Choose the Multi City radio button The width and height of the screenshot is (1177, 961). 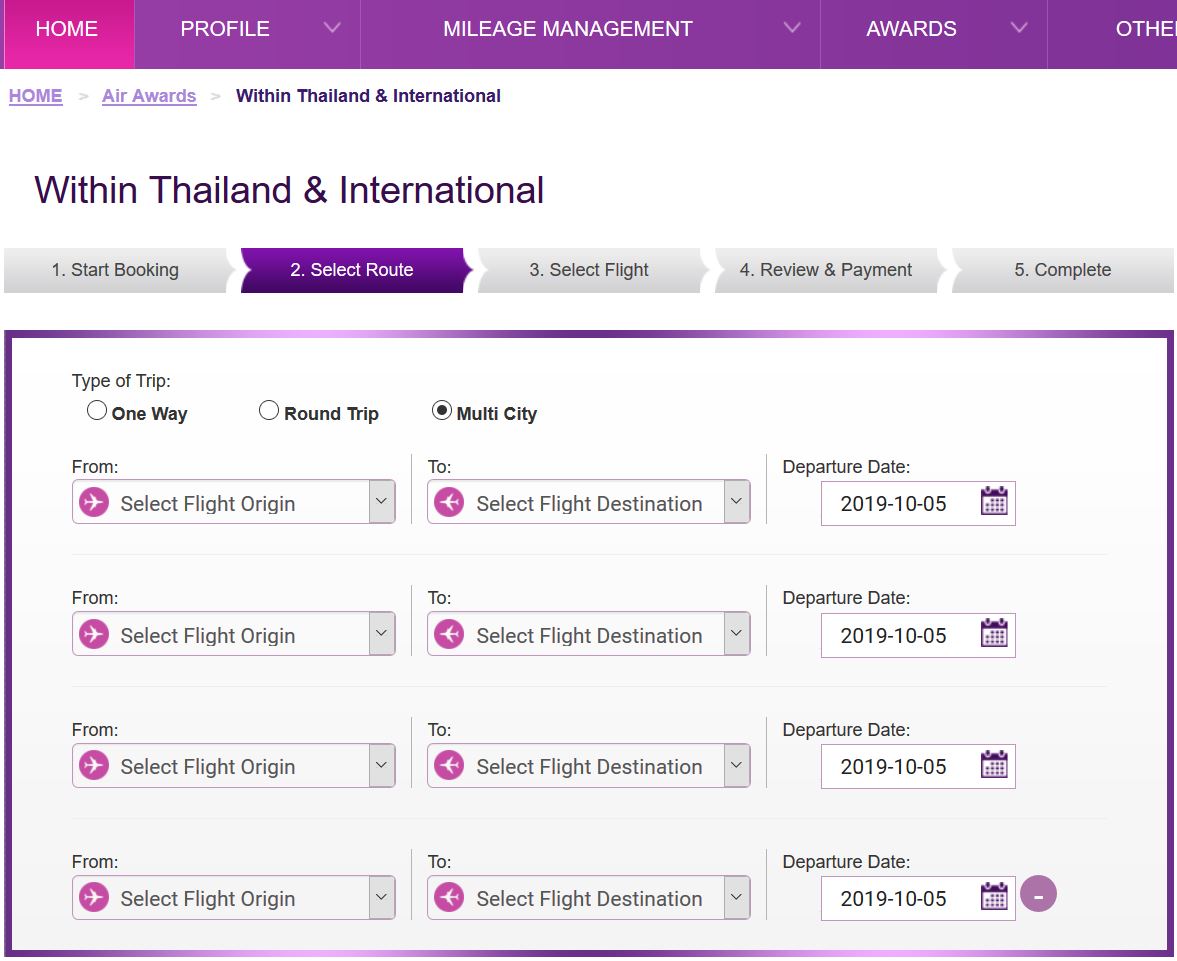(x=441, y=411)
